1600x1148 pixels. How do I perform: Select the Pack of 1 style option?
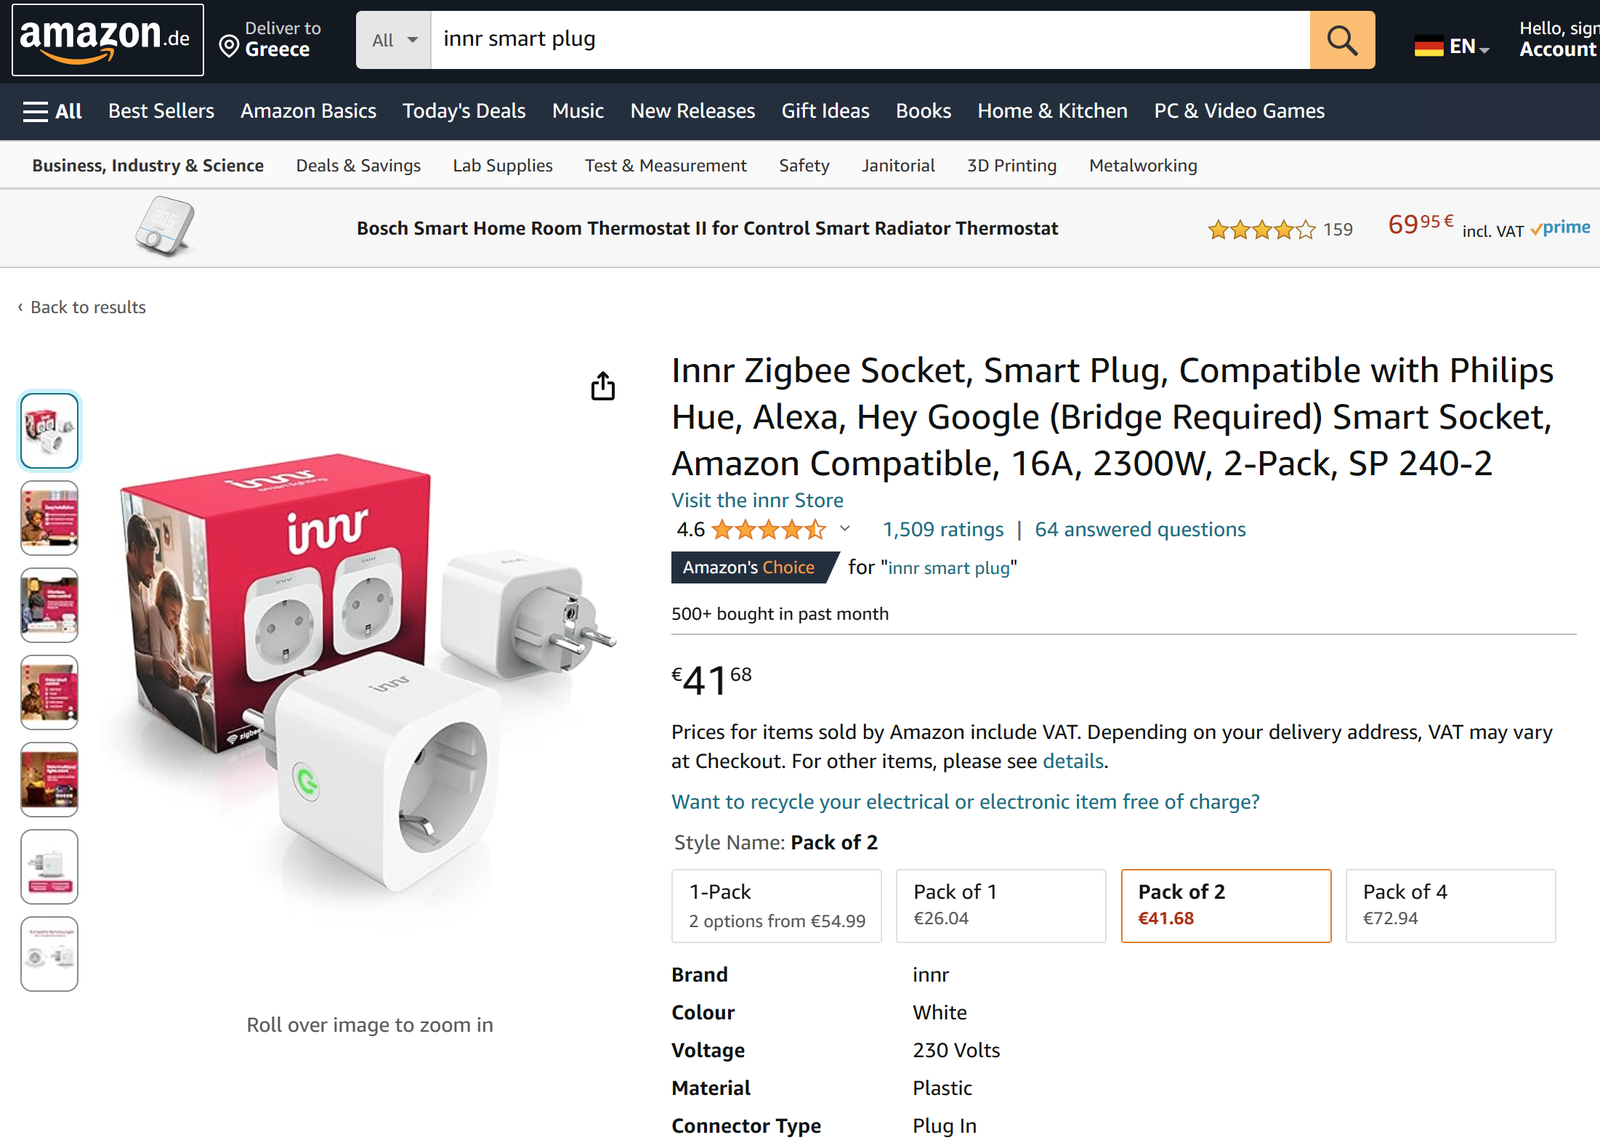click(1001, 905)
